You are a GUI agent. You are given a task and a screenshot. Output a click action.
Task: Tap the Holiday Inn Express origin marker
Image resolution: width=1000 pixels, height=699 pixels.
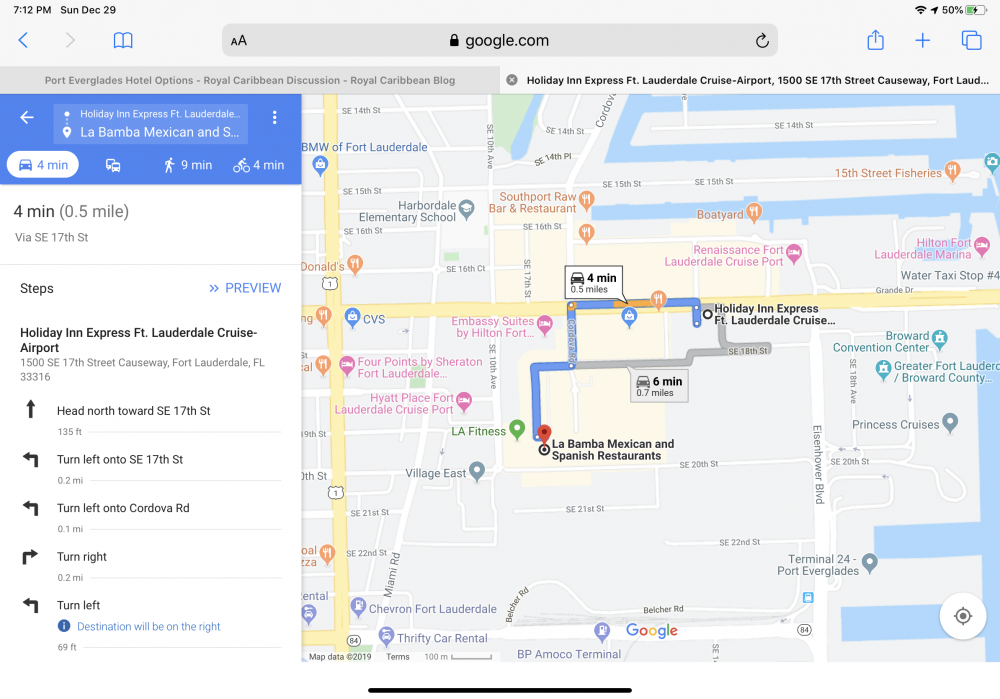(707, 314)
